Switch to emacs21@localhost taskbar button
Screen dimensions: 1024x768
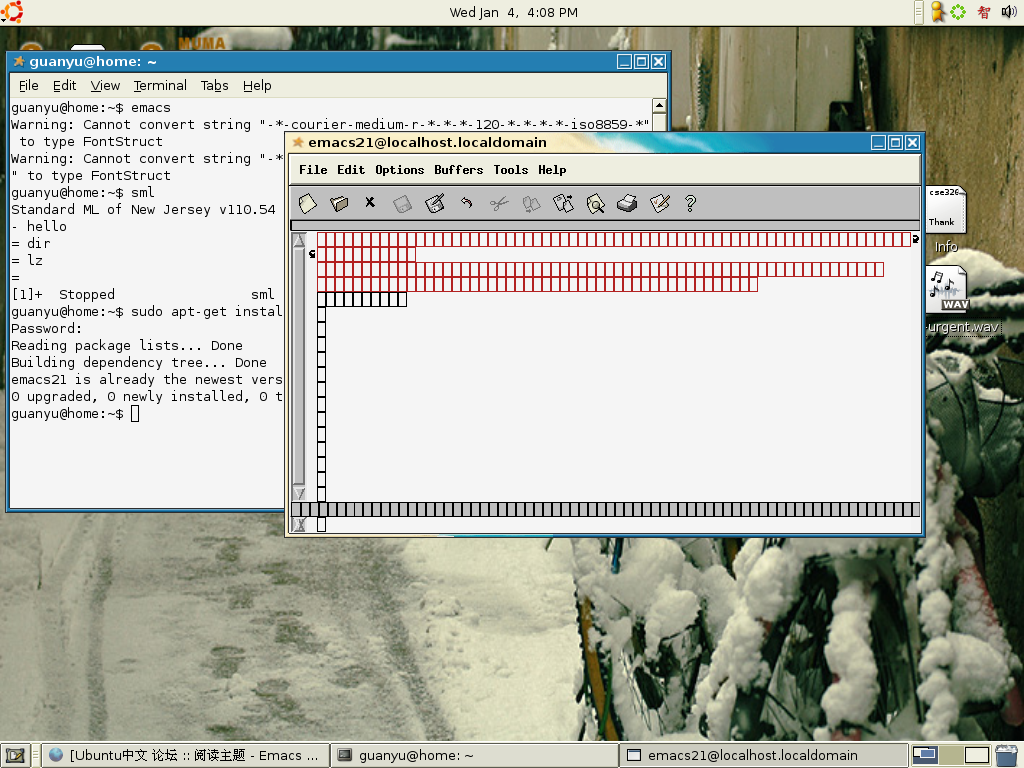[x=763, y=756]
